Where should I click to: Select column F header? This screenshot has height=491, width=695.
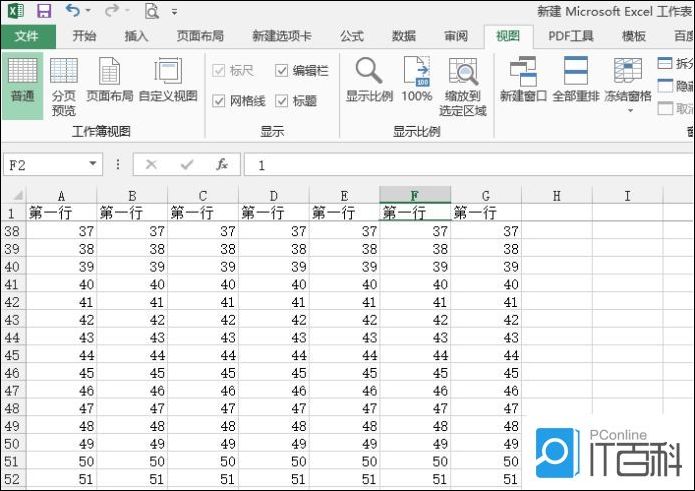tap(415, 195)
